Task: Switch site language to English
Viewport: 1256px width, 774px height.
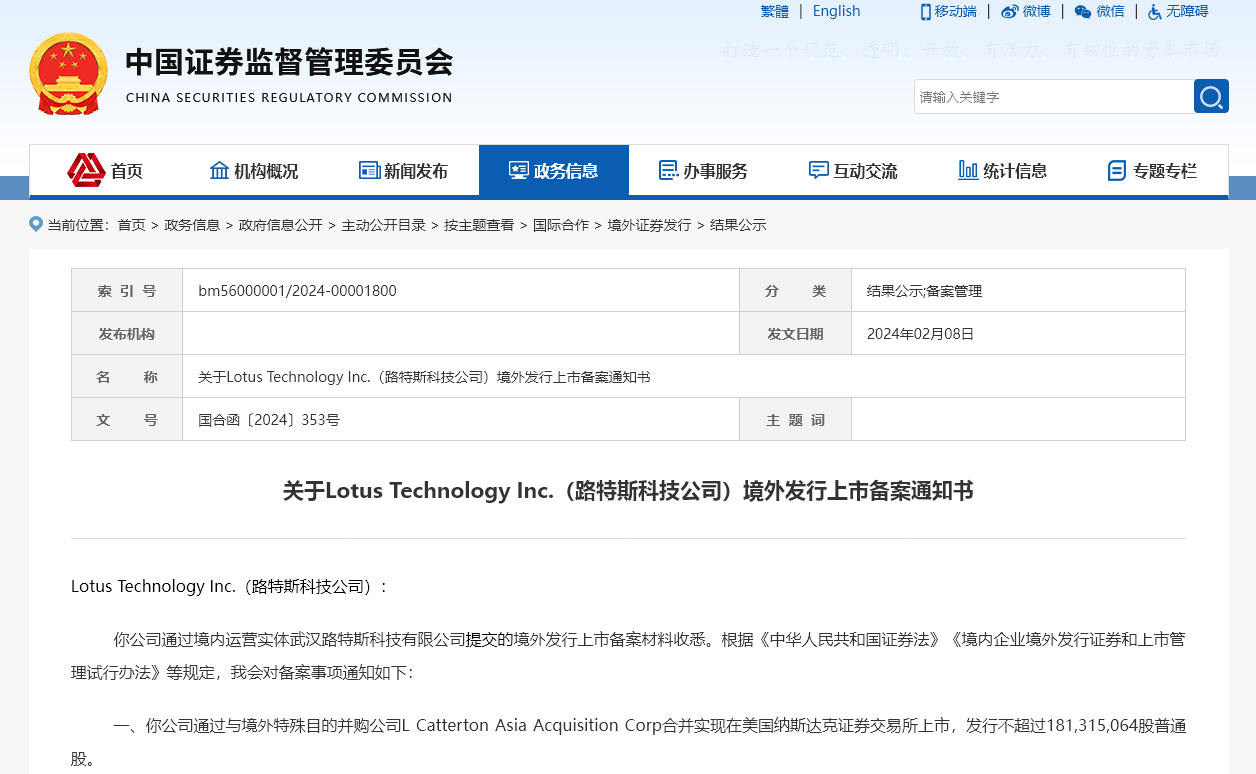Action: (837, 11)
